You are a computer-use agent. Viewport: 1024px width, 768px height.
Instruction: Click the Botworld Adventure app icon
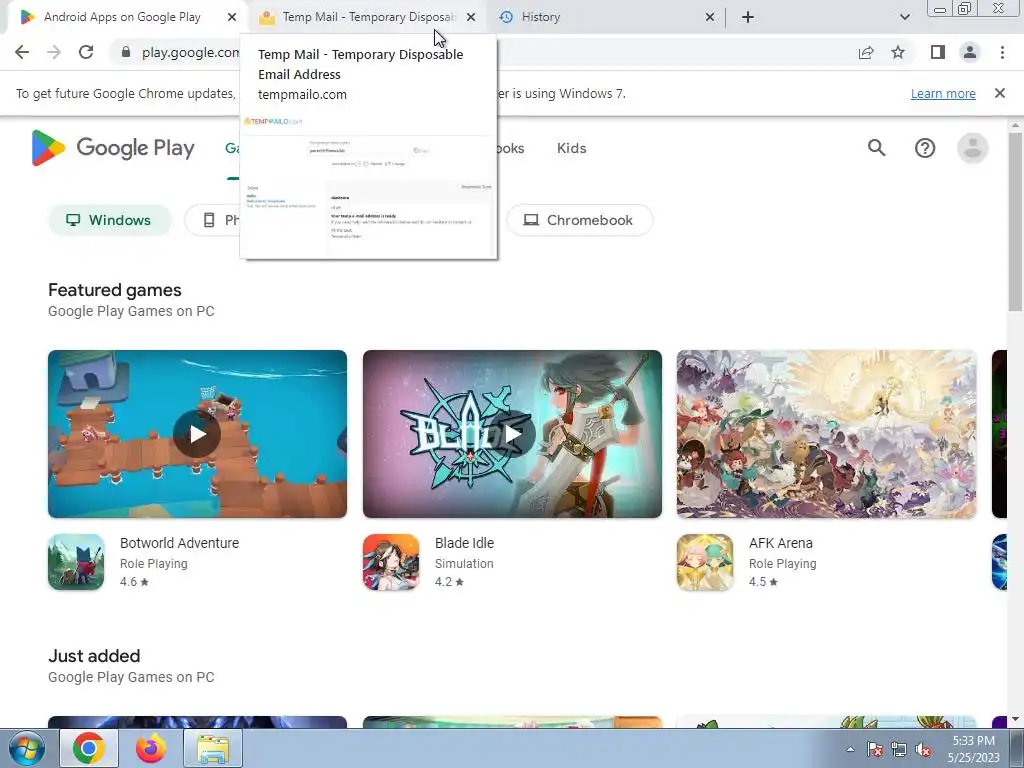tap(76, 562)
